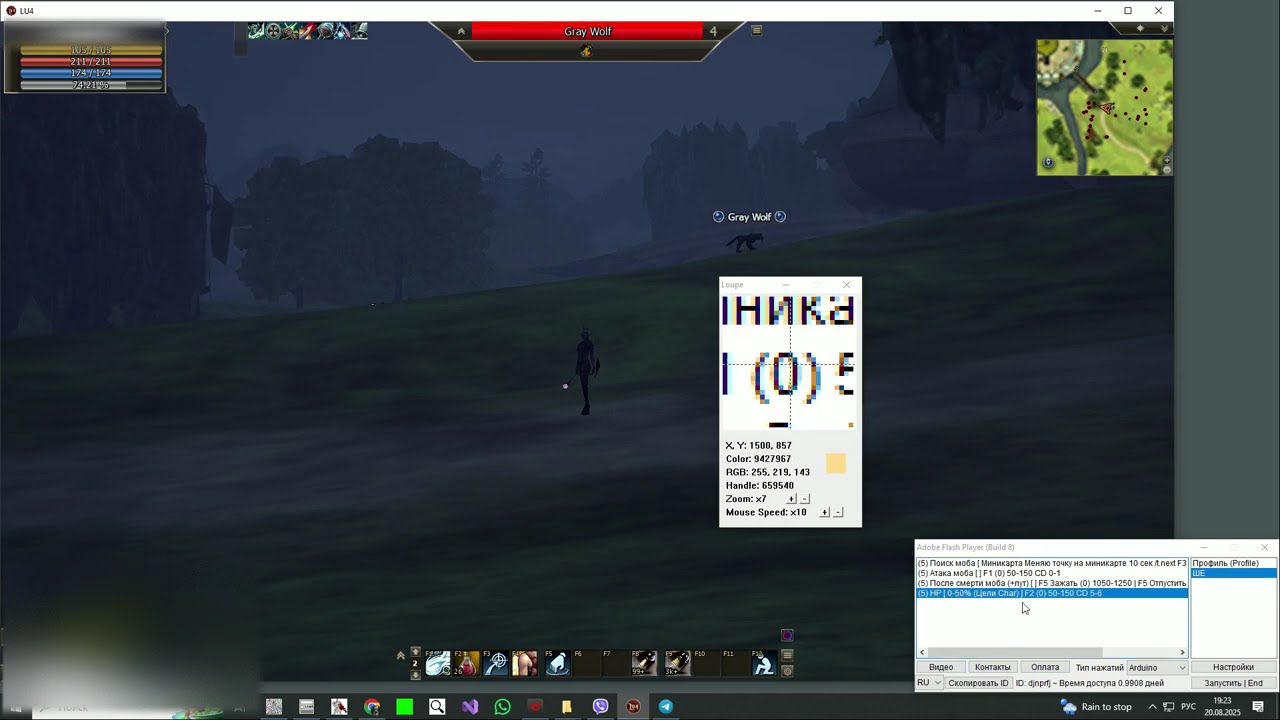Open Viber from the taskbar

point(600,707)
